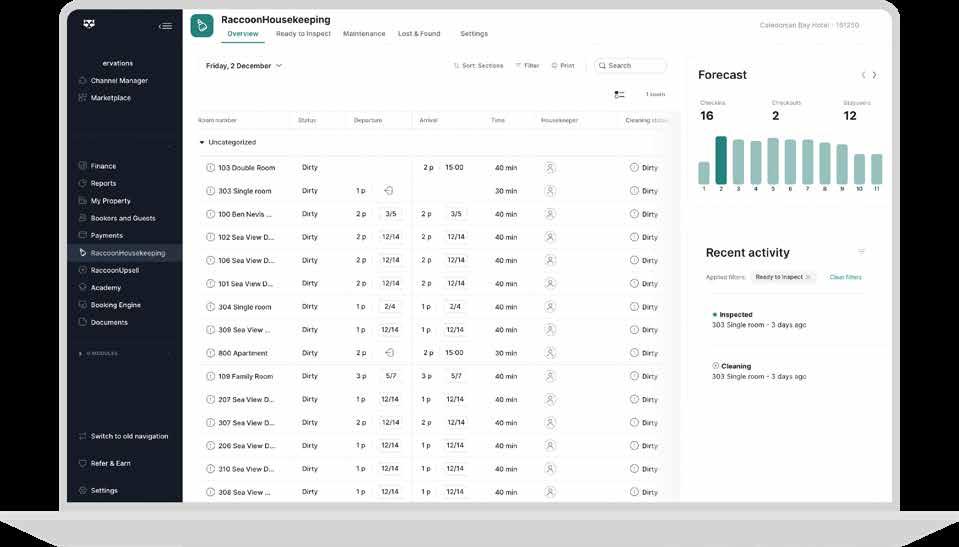Click into the Search field
Image resolution: width=959 pixels, height=547 pixels.
pyautogui.click(x=631, y=65)
